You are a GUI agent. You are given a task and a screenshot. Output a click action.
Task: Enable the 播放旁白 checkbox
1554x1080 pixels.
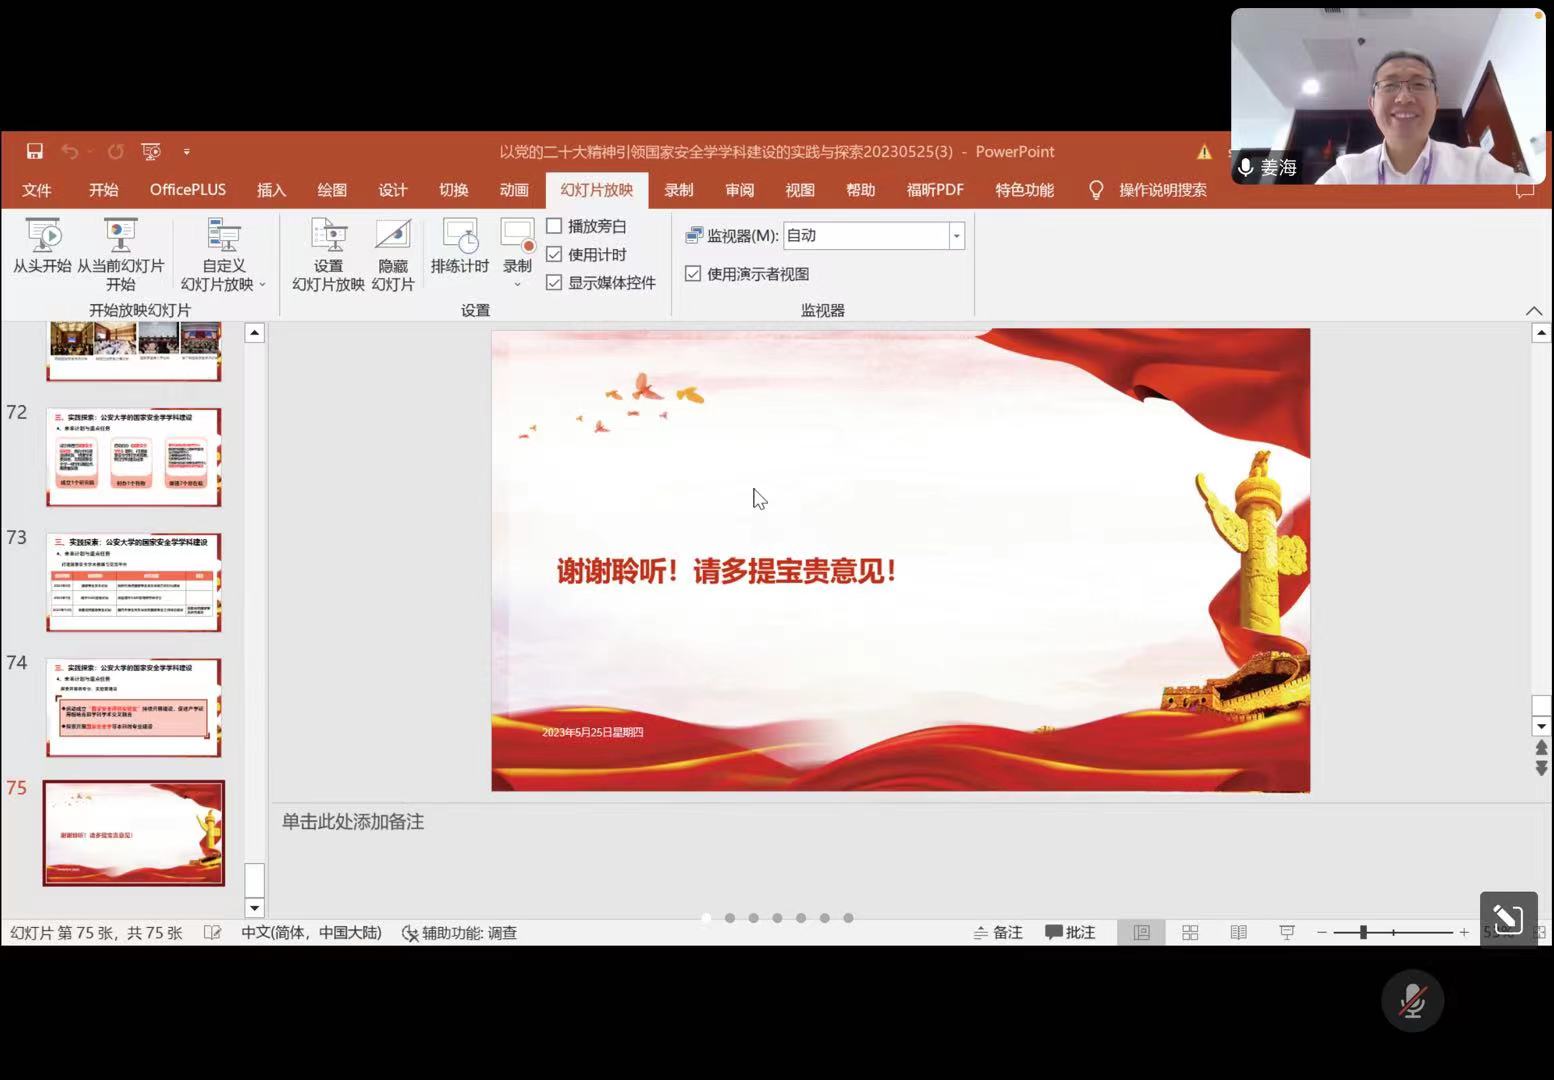coord(555,226)
